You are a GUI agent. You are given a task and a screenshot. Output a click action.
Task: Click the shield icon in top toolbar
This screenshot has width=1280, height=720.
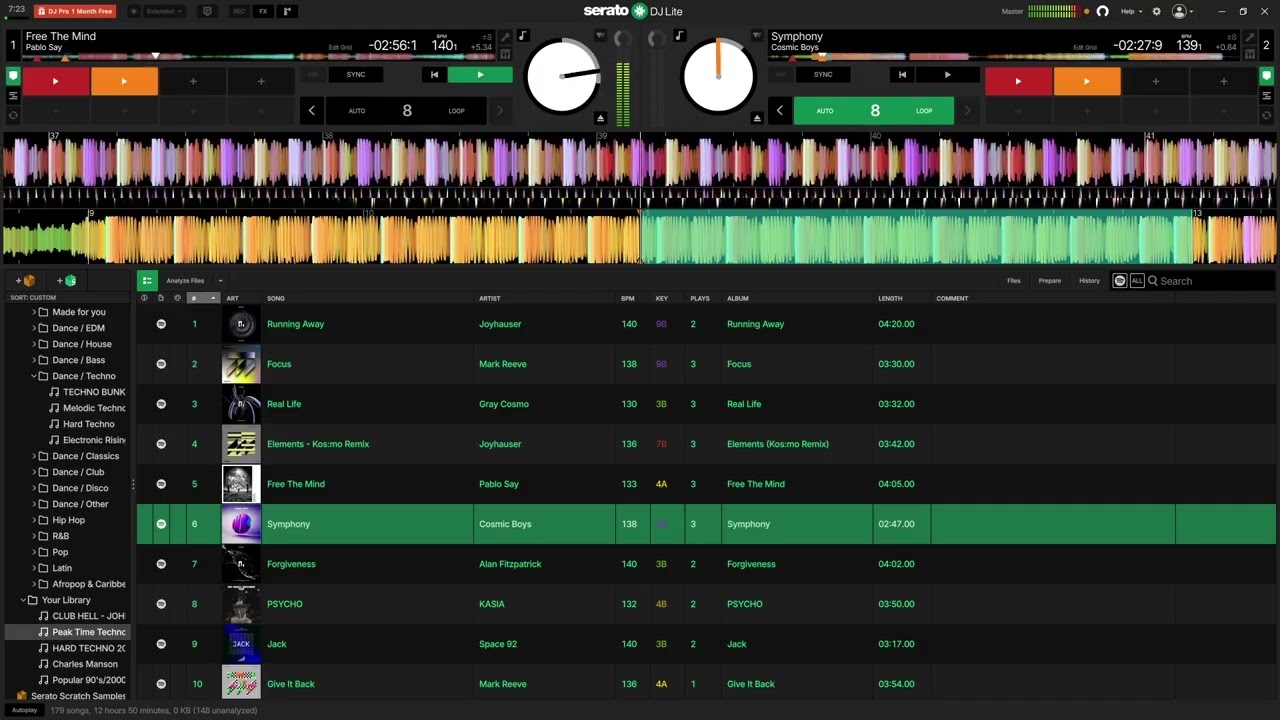pyautogui.click(x=207, y=11)
